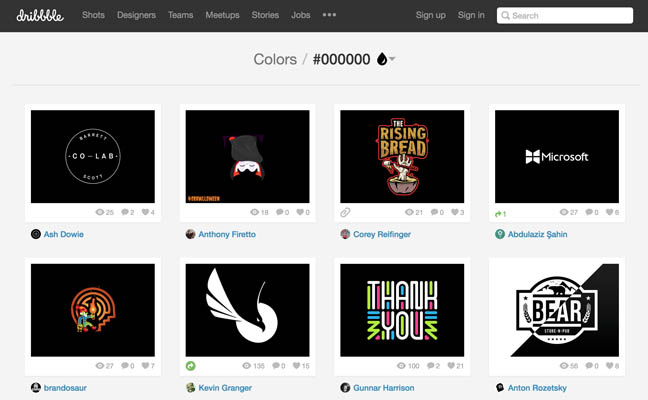Click views eye icon on Bear shot
The image size is (648, 400).
564,366
